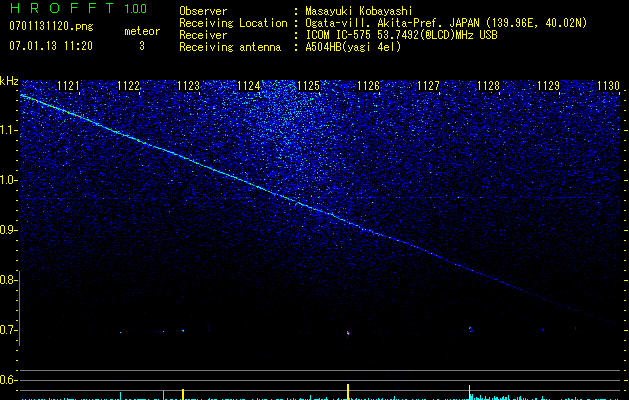
Task: Click the red meteor echo before 1126
Action: pos(348,333)
